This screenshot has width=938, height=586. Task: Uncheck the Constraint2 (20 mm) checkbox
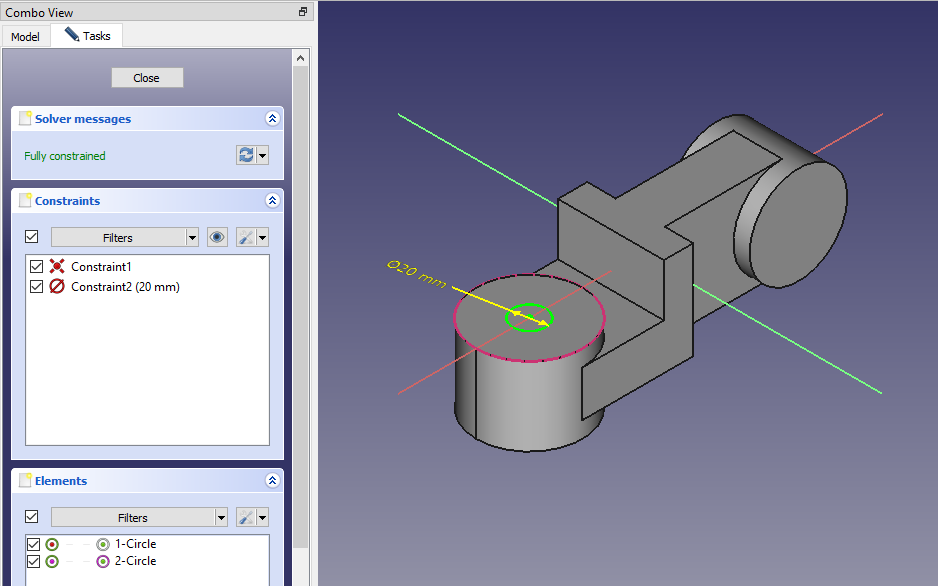click(37, 287)
